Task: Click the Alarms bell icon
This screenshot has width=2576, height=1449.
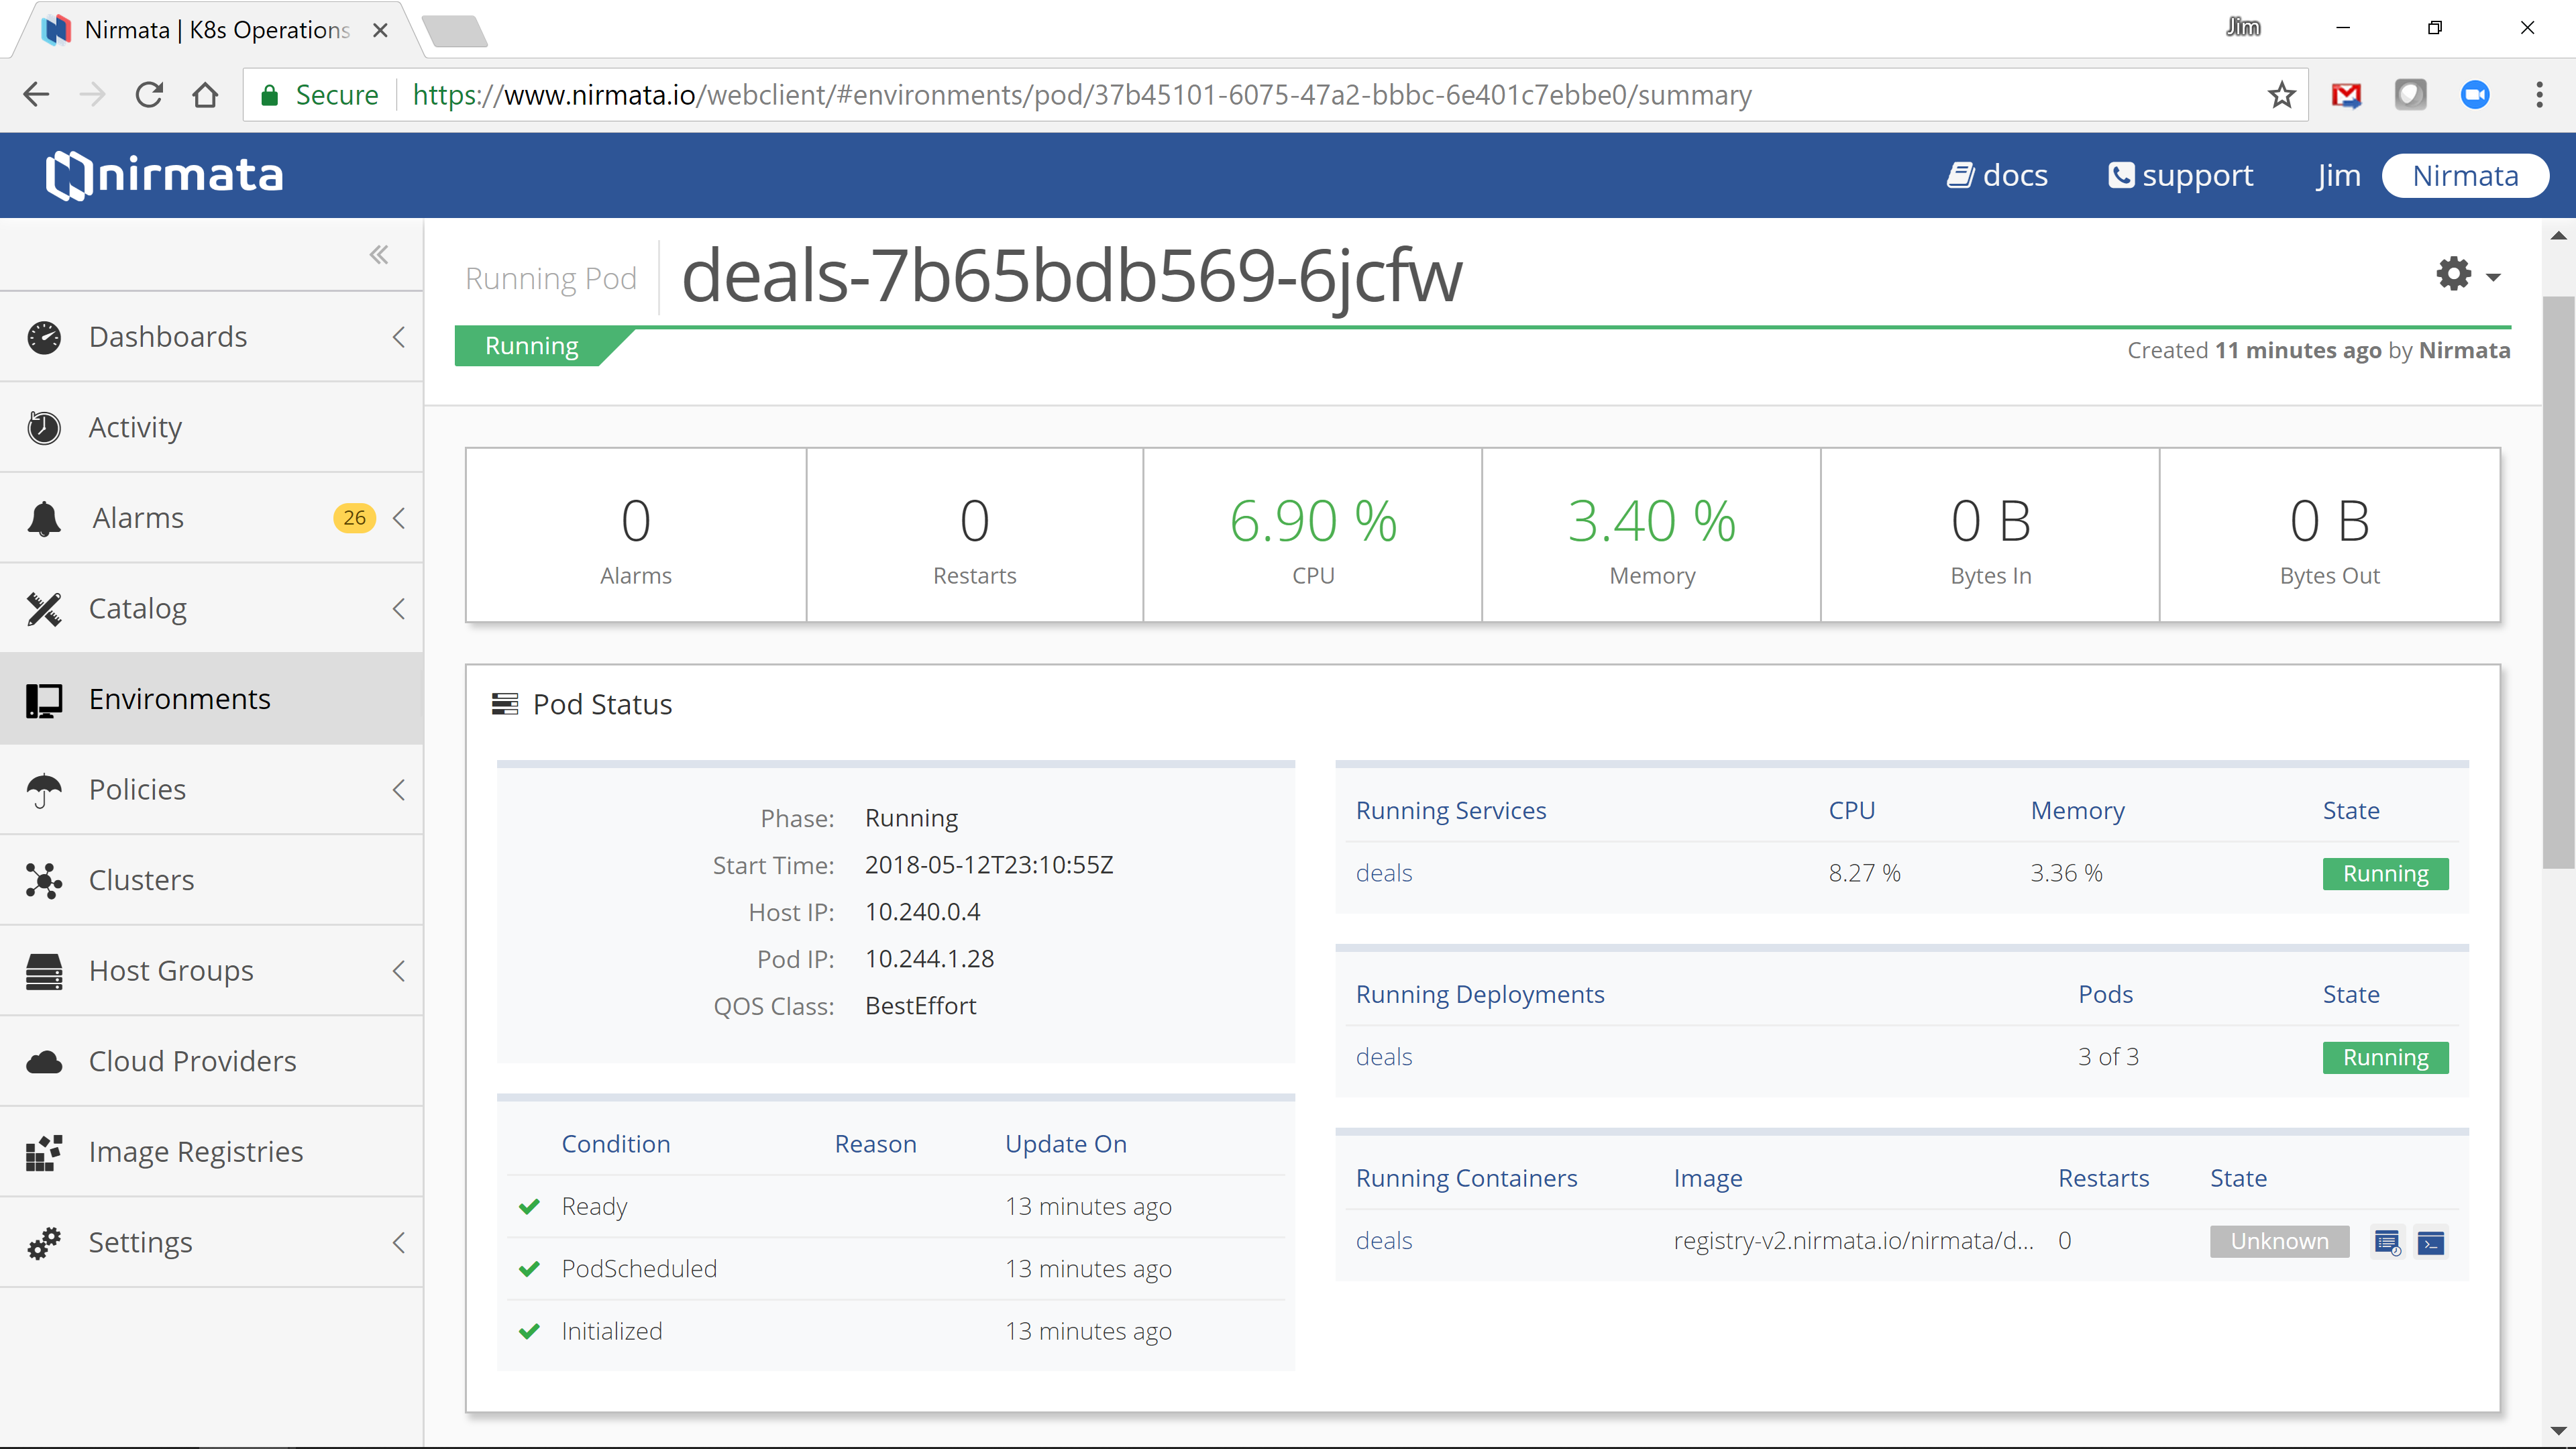Action: coord(44,518)
